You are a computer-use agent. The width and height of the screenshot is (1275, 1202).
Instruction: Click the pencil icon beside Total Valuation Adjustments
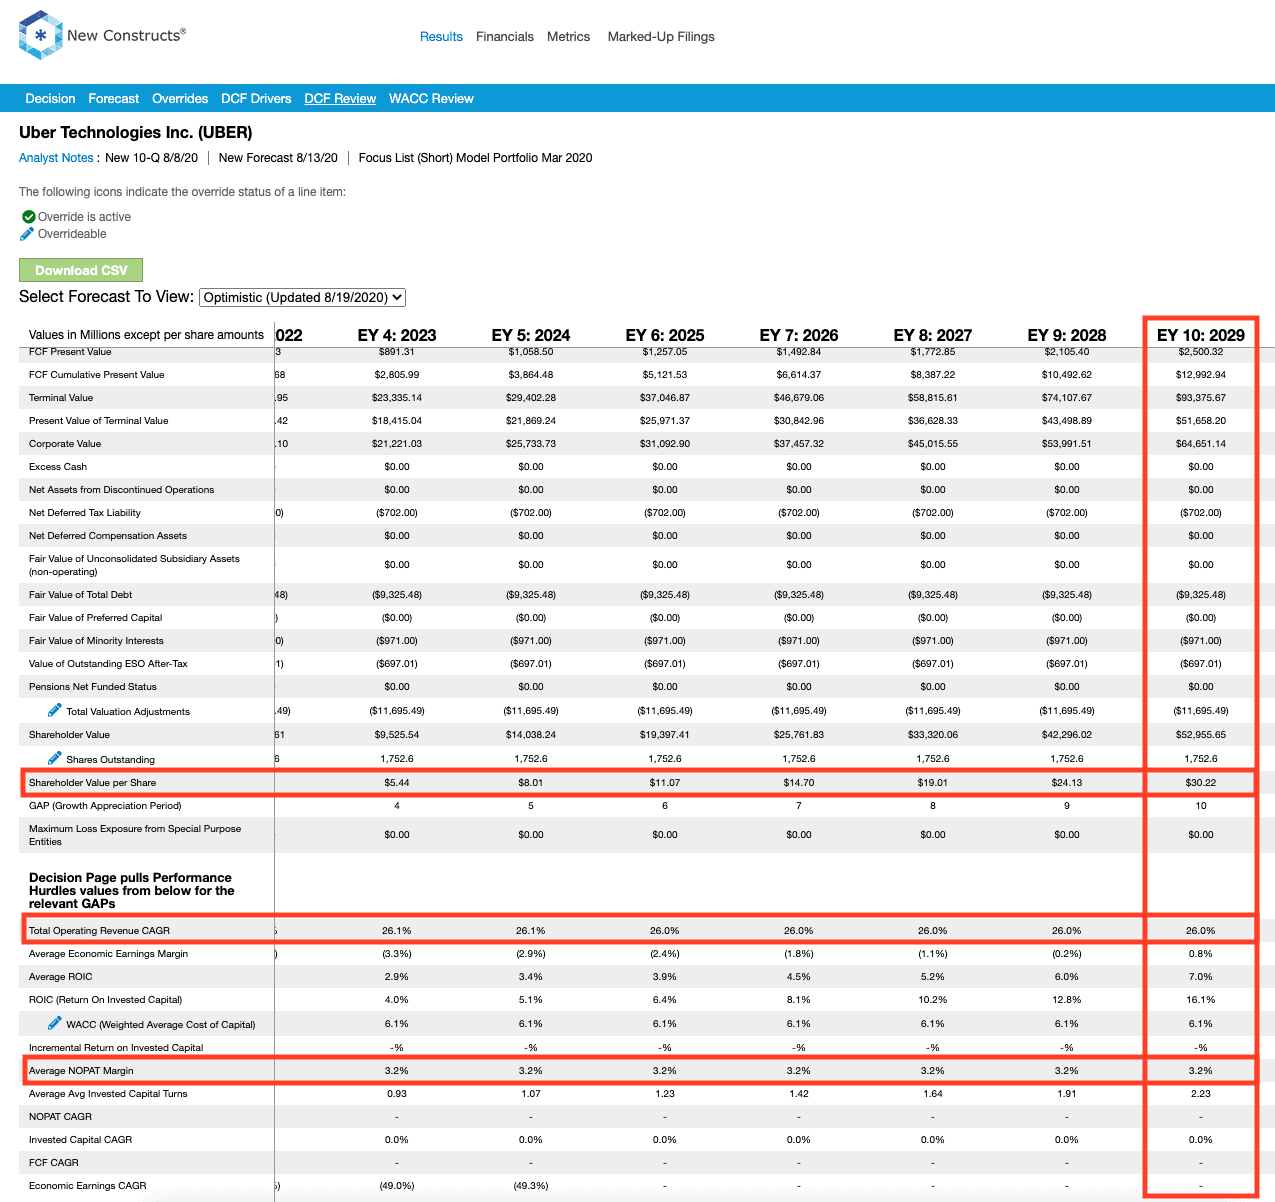(55, 710)
